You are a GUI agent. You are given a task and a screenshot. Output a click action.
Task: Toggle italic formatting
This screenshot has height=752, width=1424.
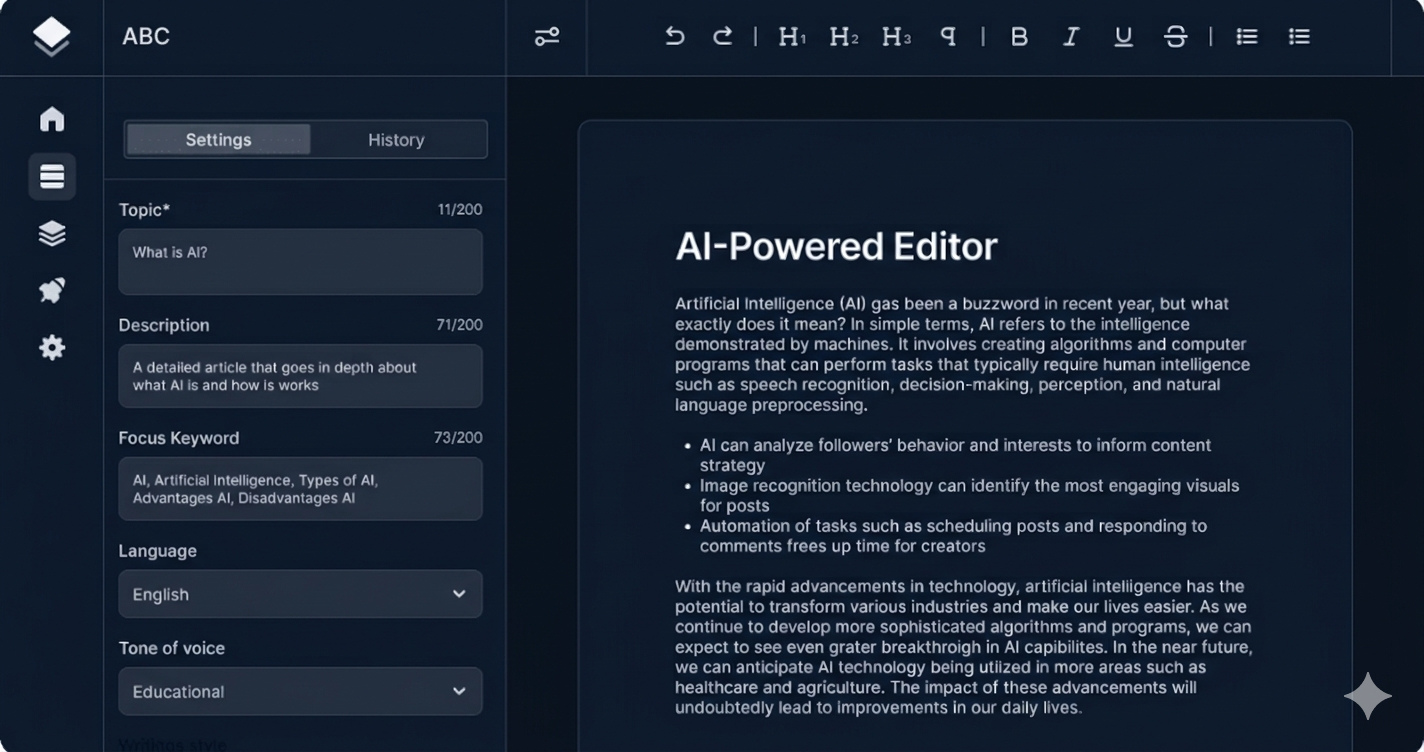[x=1071, y=37]
